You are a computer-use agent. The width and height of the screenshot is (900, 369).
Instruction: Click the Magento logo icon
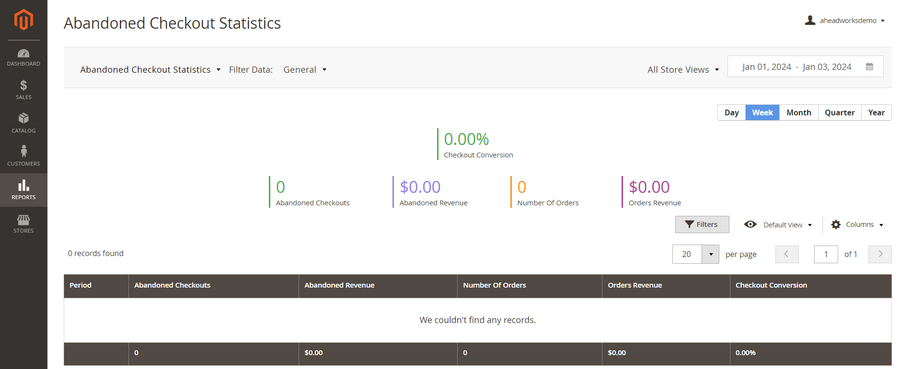coord(24,20)
